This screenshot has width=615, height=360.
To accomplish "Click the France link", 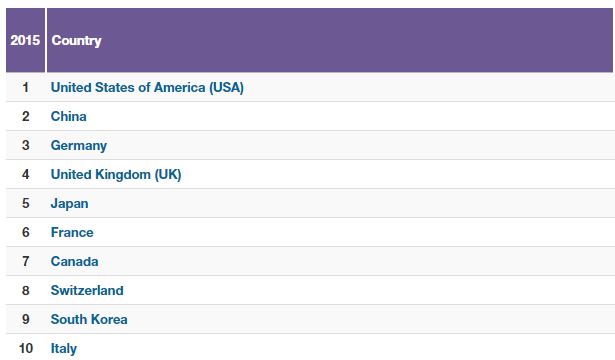I will pos(72,232).
